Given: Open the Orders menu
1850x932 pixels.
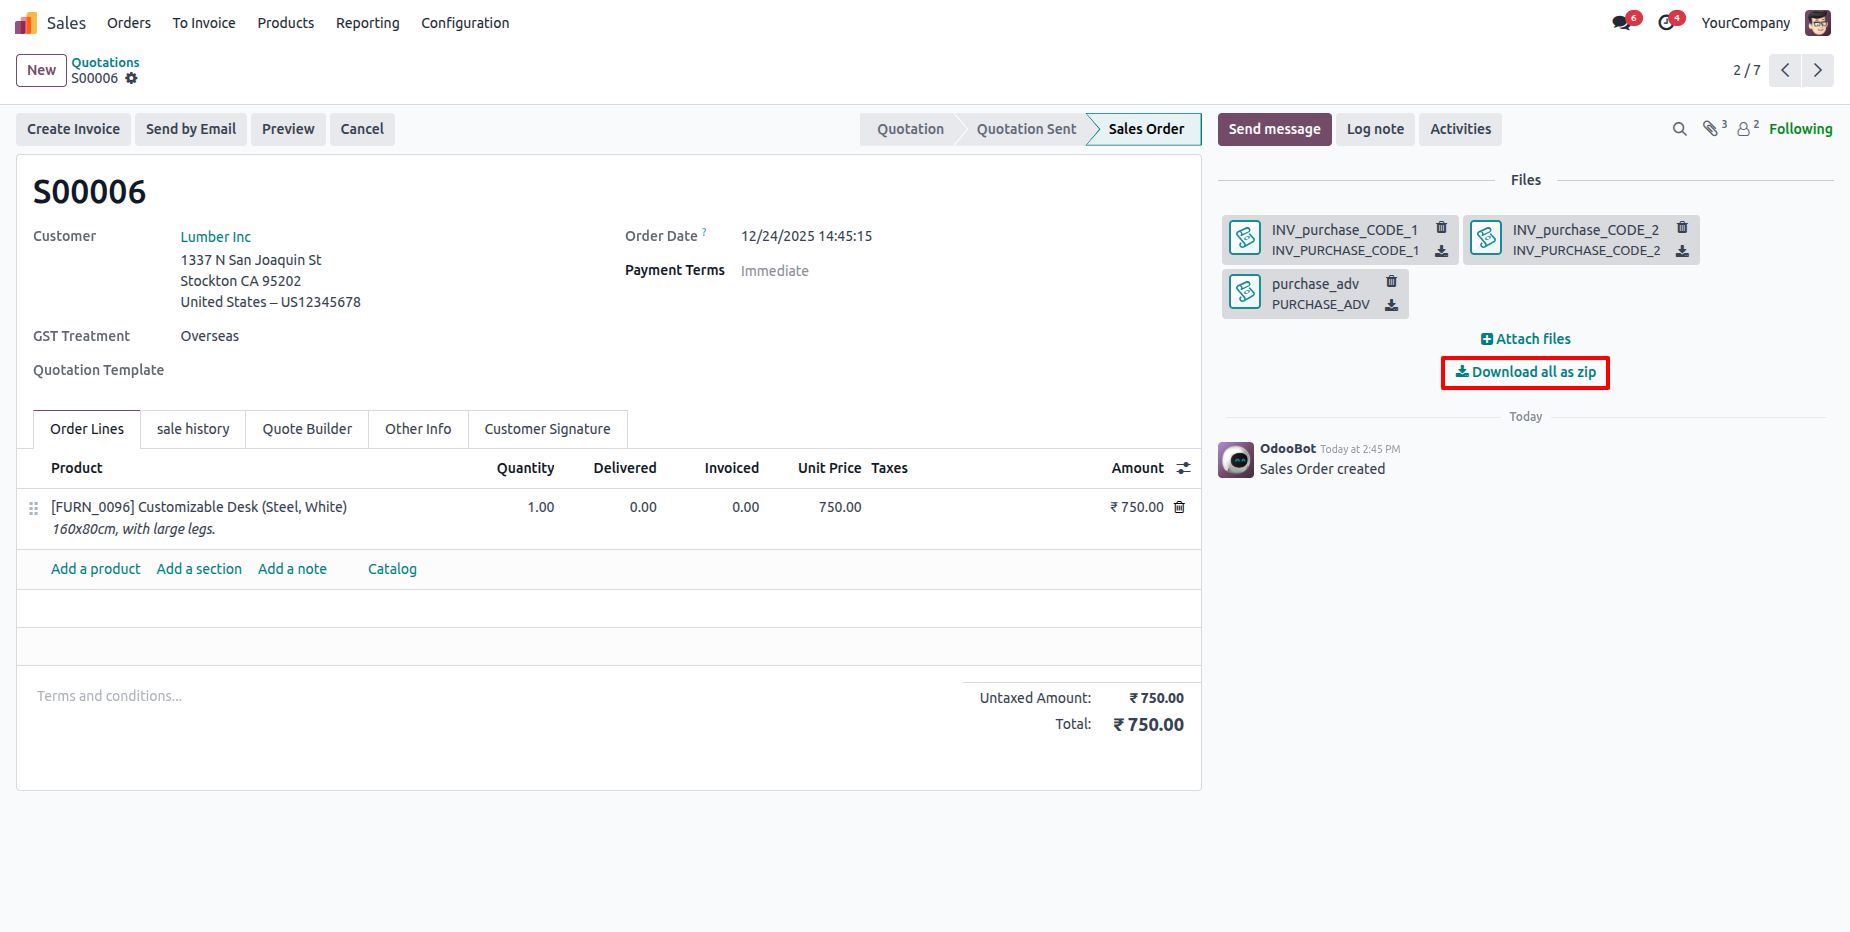Looking at the screenshot, I should coord(129,23).
